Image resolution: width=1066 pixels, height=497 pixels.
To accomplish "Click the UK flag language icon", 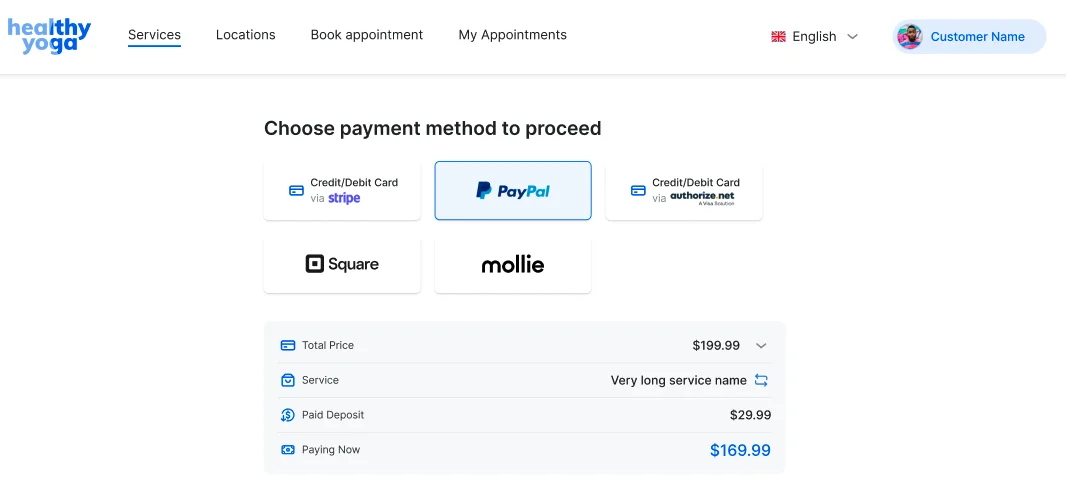I will [x=779, y=36].
